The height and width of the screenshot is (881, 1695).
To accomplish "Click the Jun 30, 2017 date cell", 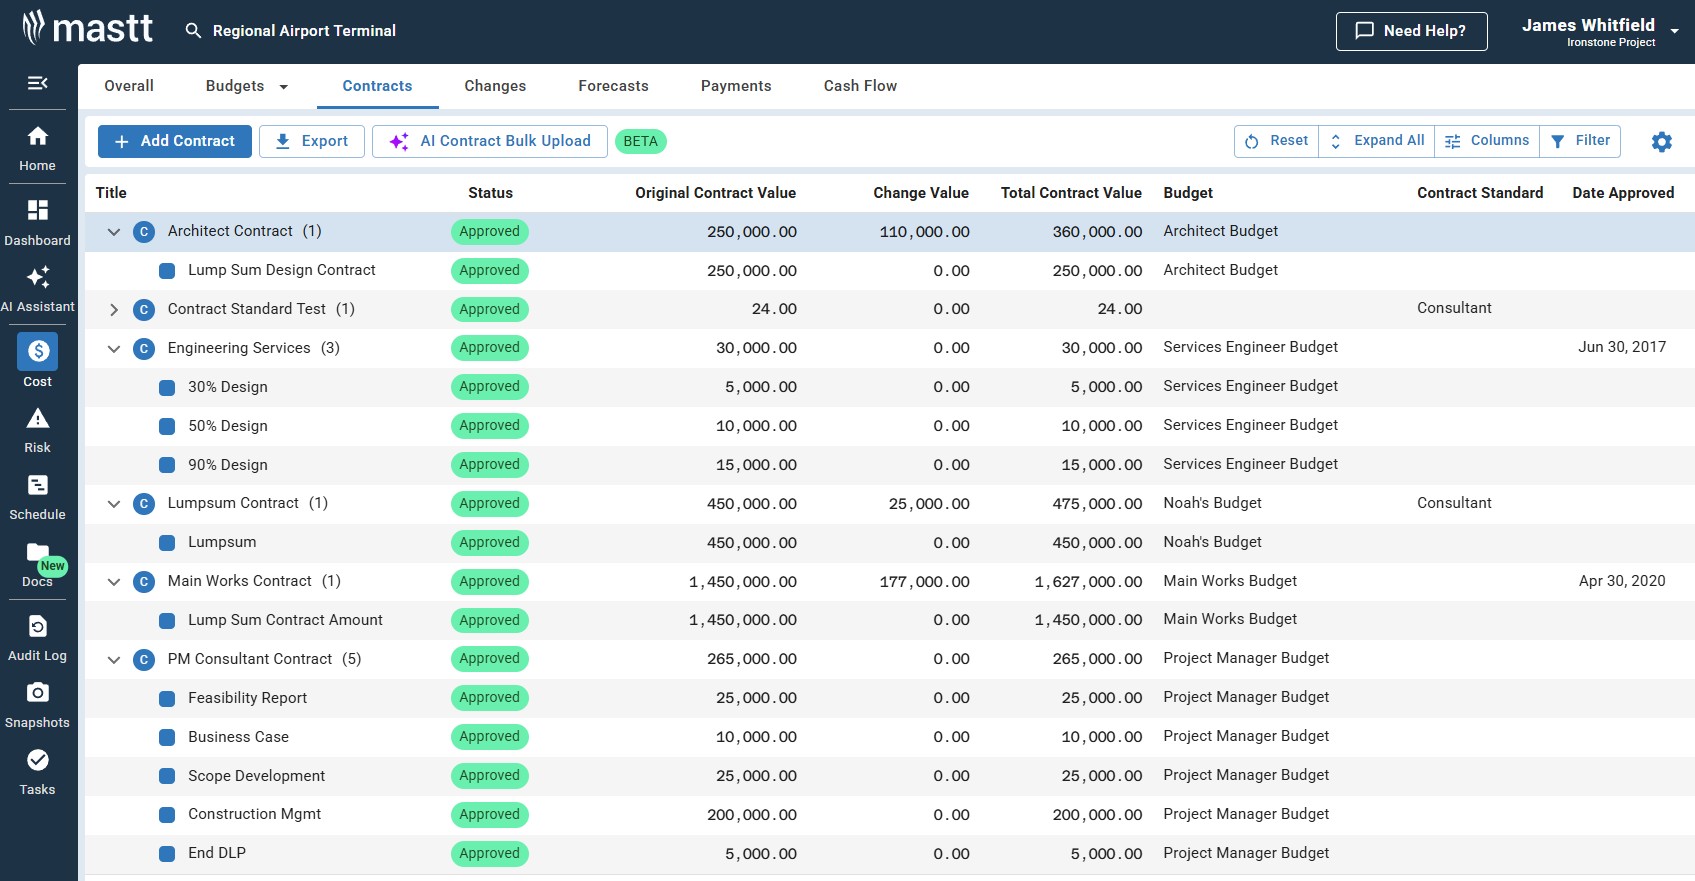I will coord(1622,347).
